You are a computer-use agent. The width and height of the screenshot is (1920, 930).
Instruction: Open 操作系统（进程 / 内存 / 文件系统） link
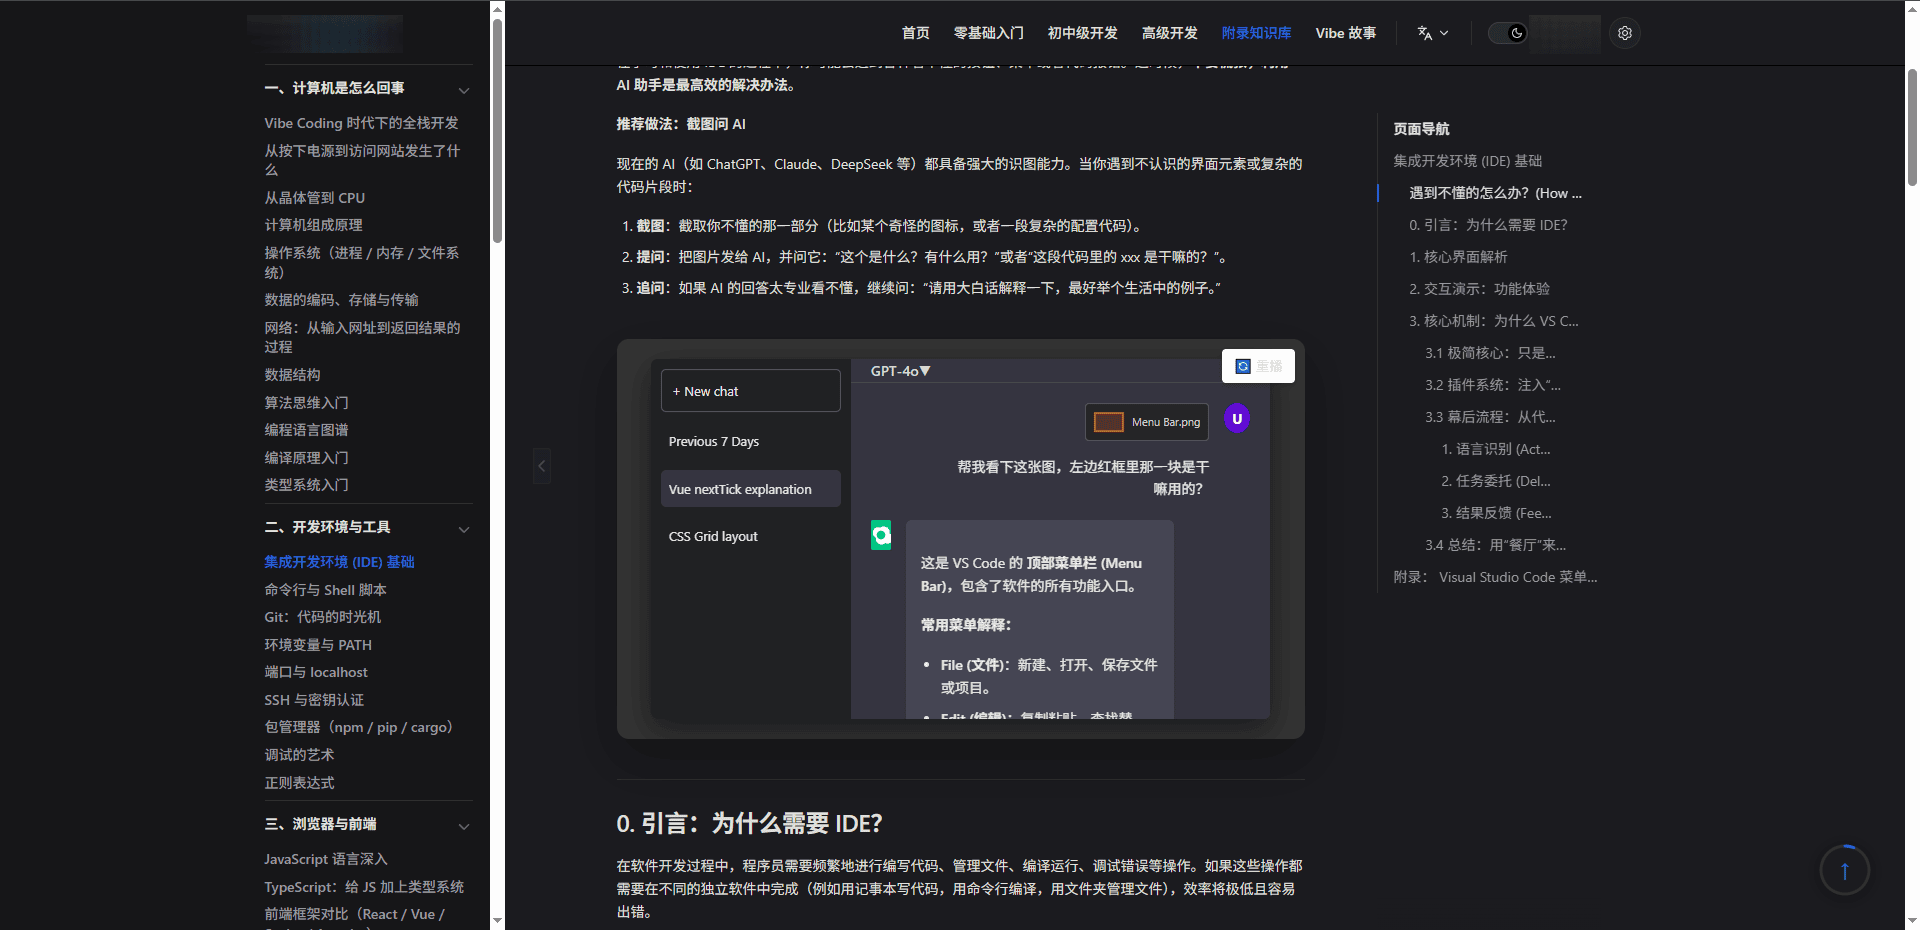[361, 262]
